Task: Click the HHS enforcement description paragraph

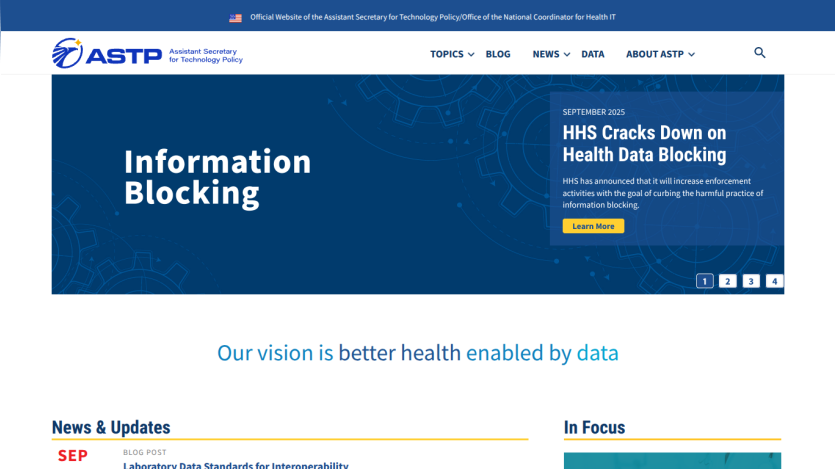Action: (663, 193)
